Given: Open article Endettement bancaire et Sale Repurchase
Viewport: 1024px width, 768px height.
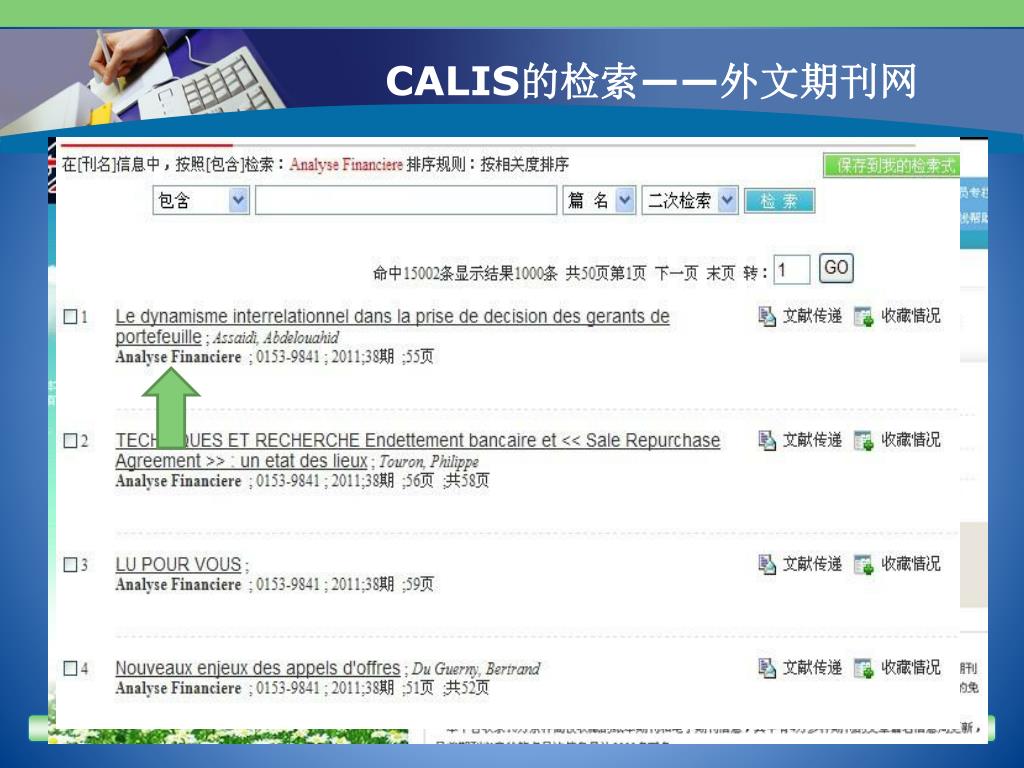Looking at the screenshot, I should [418, 450].
